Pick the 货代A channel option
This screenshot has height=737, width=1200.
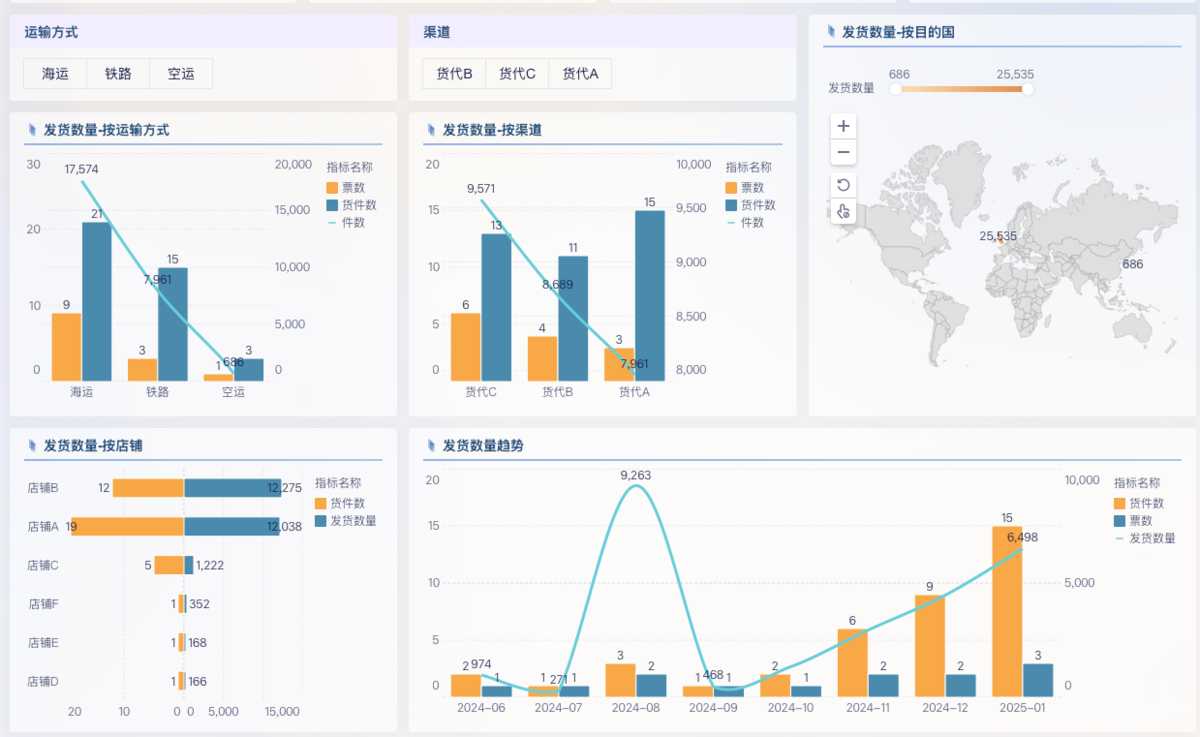(580, 74)
